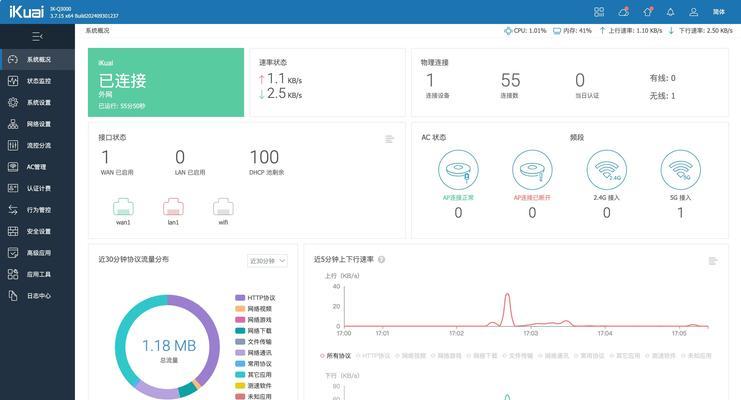Toggle 未知应用 series in chart legend

coord(697,356)
